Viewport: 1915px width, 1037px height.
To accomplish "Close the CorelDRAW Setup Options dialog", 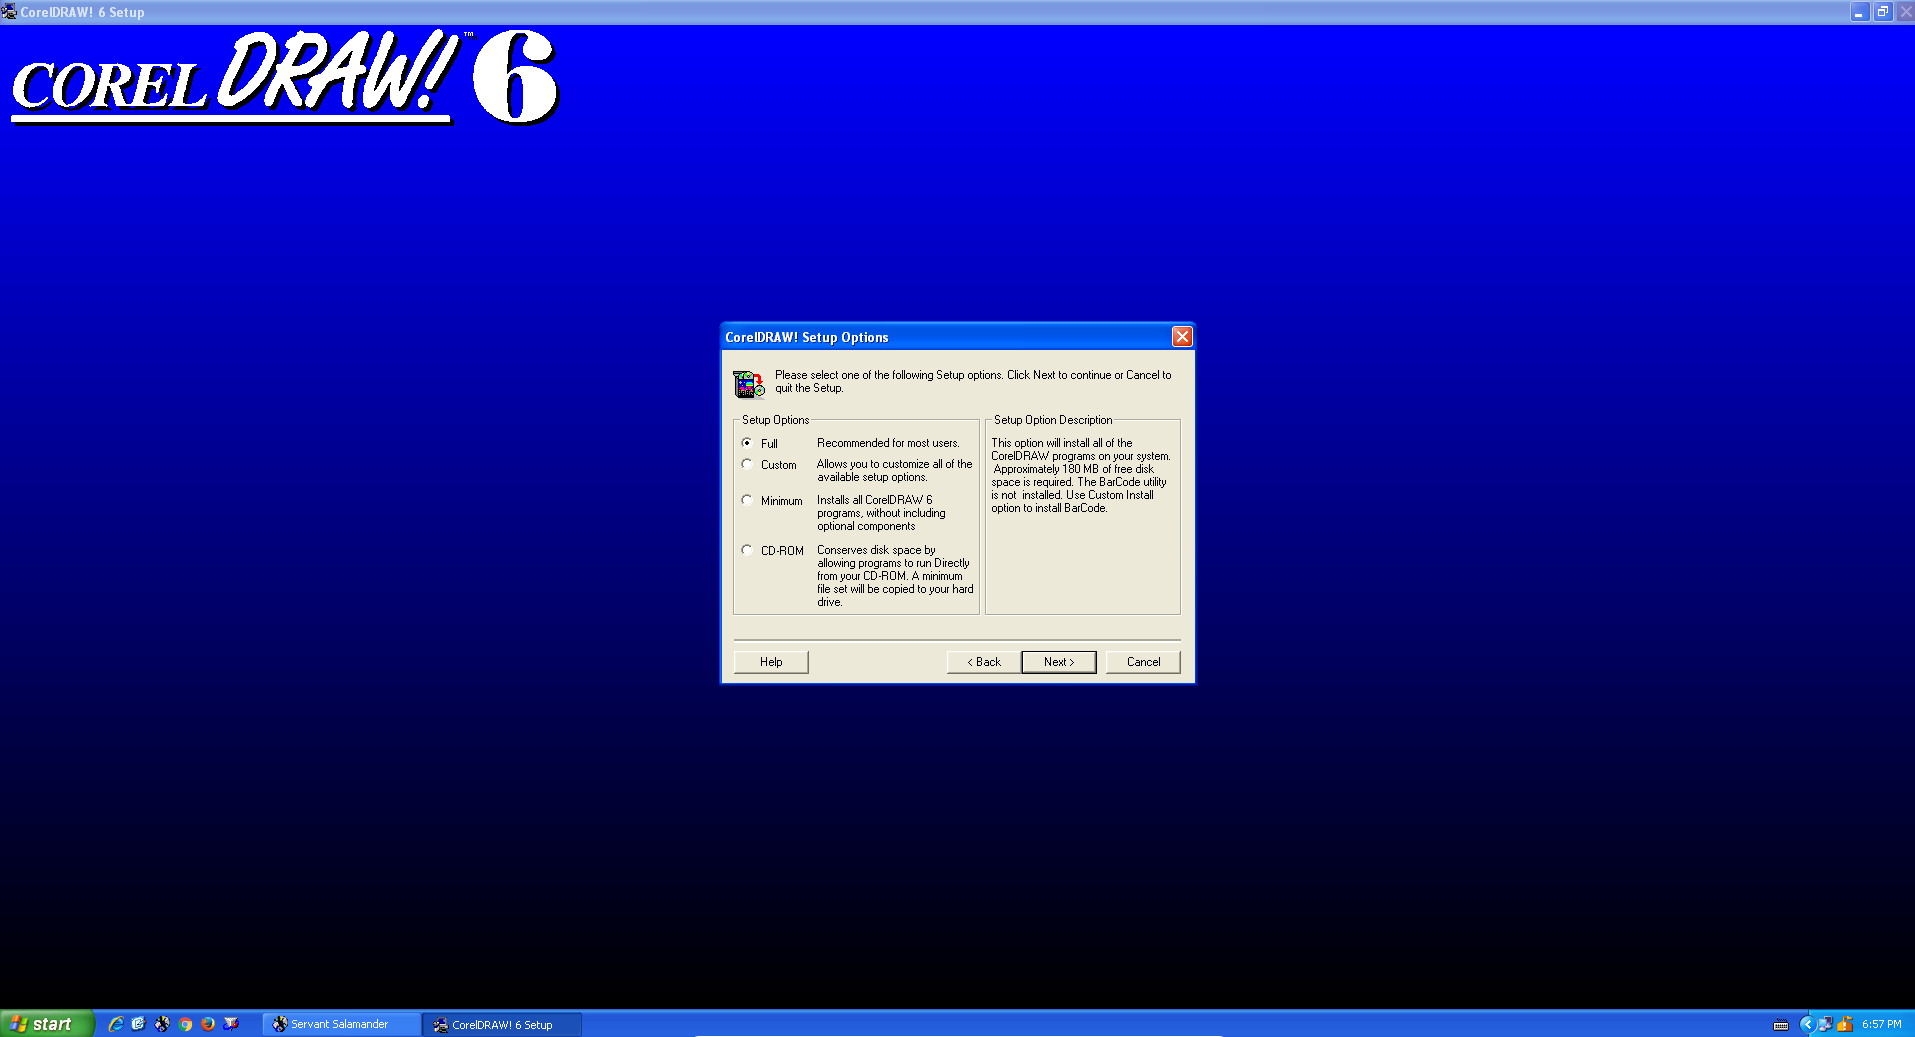I will click(1182, 337).
